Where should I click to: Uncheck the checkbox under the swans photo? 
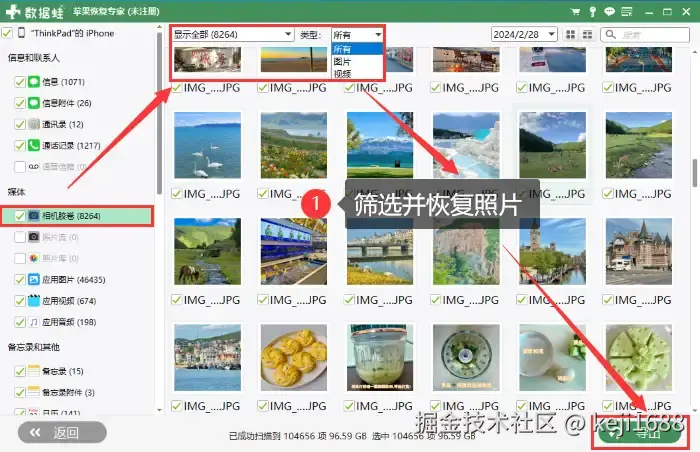pyautogui.click(x=177, y=193)
